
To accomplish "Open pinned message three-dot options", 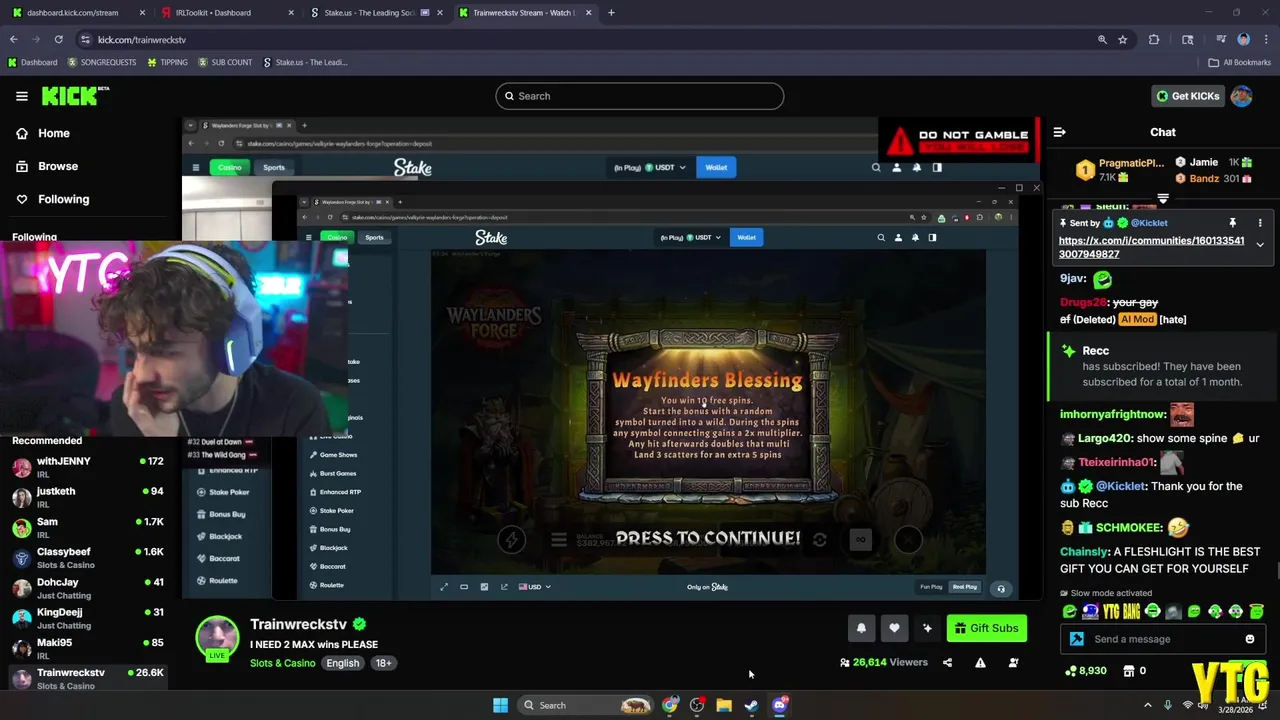I will pyautogui.click(x=1260, y=223).
